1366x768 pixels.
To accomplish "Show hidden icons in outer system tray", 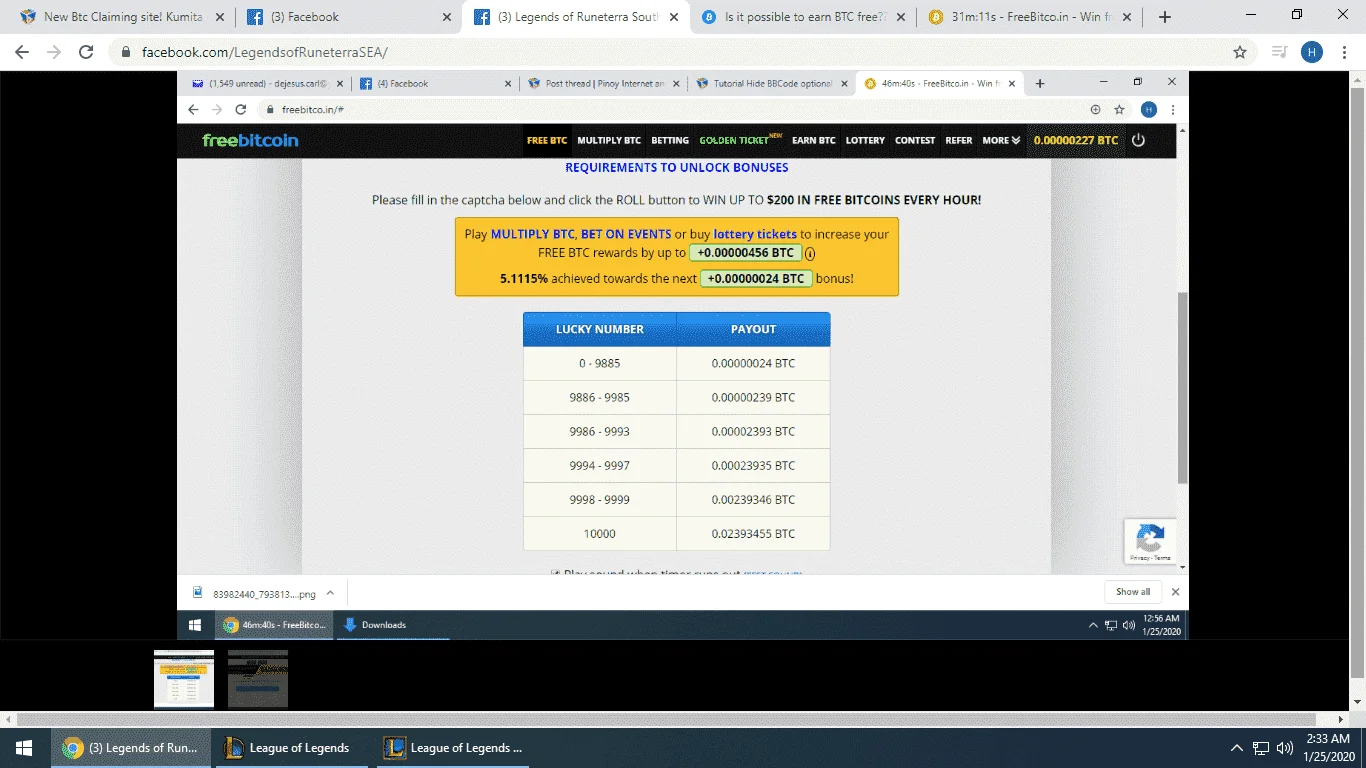I will click(x=1237, y=748).
